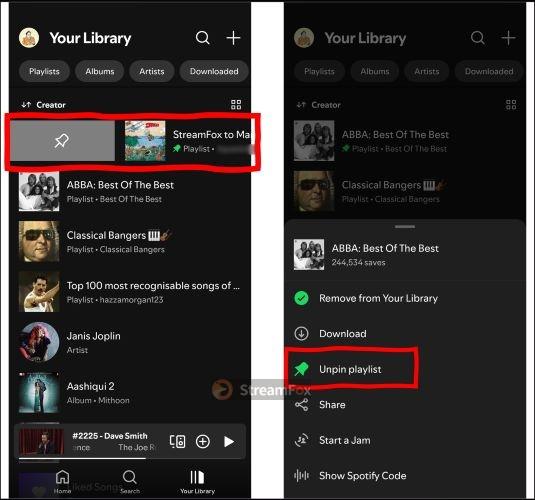Filter library by Playlists chip

[44, 71]
